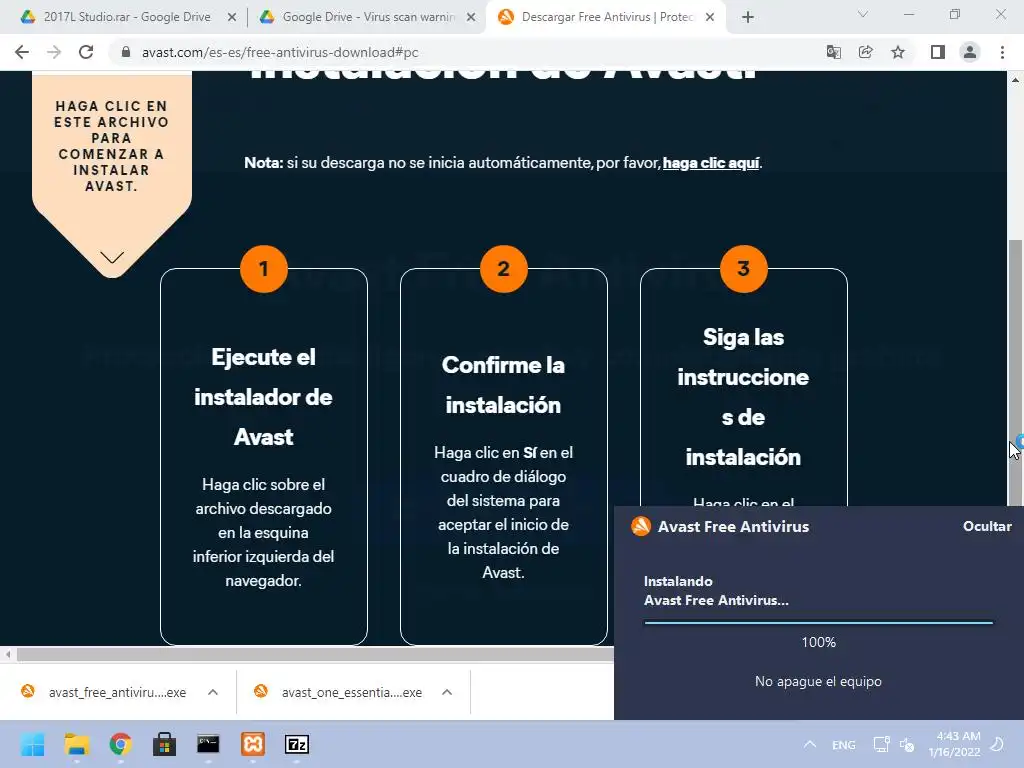
Task: Click the browser forward arrow
Action: click(x=54, y=52)
